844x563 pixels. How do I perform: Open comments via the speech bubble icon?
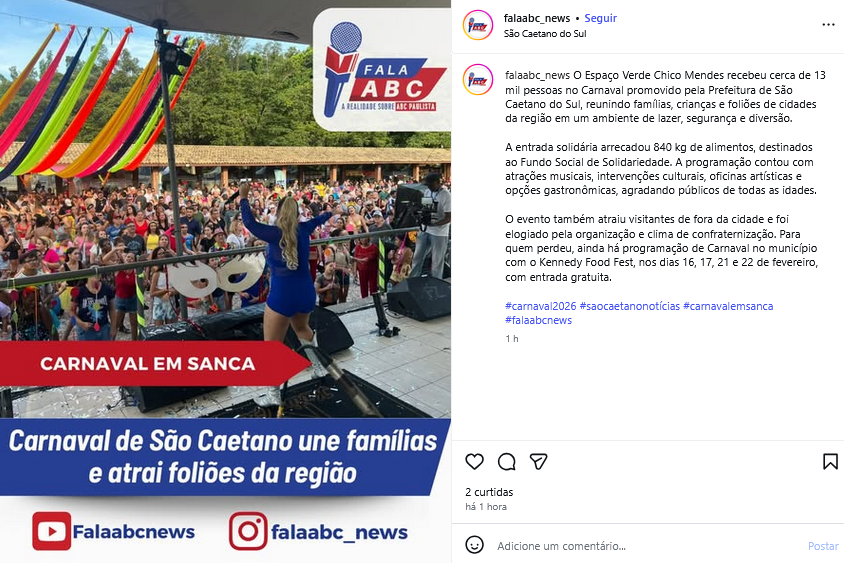tap(507, 461)
